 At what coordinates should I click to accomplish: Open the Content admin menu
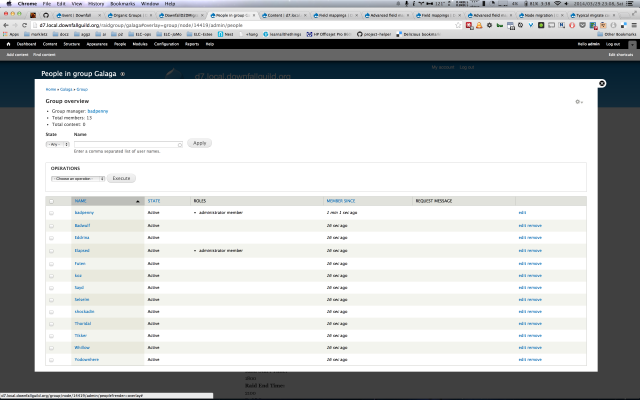pos(50,44)
